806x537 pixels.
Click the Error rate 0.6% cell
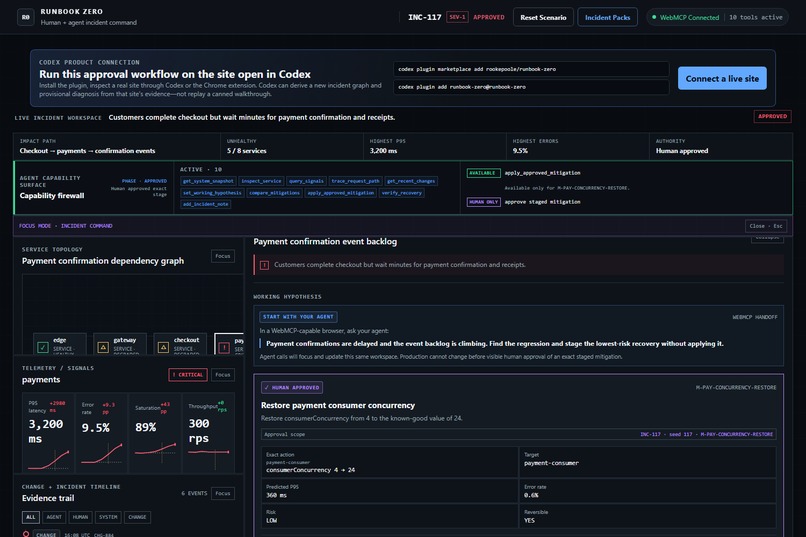tap(647, 491)
